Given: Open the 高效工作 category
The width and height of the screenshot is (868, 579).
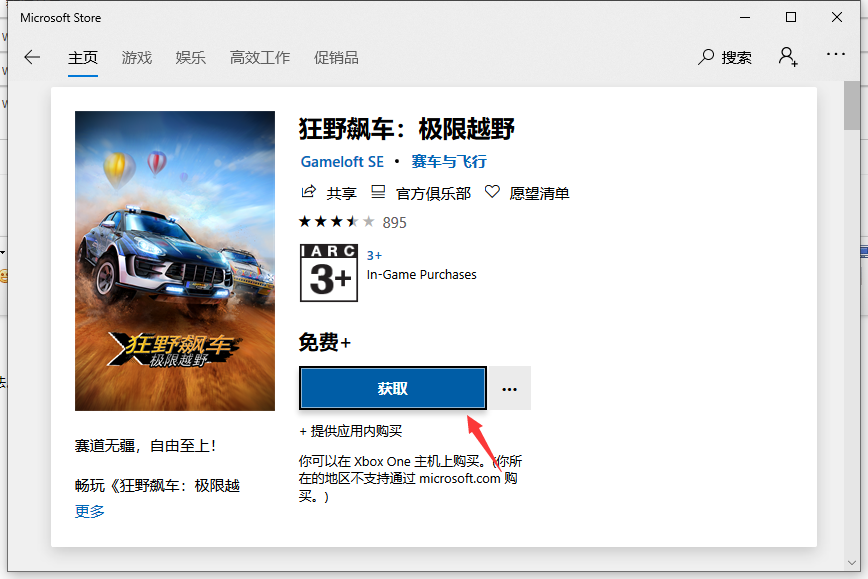Looking at the screenshot, I should 259,57.
